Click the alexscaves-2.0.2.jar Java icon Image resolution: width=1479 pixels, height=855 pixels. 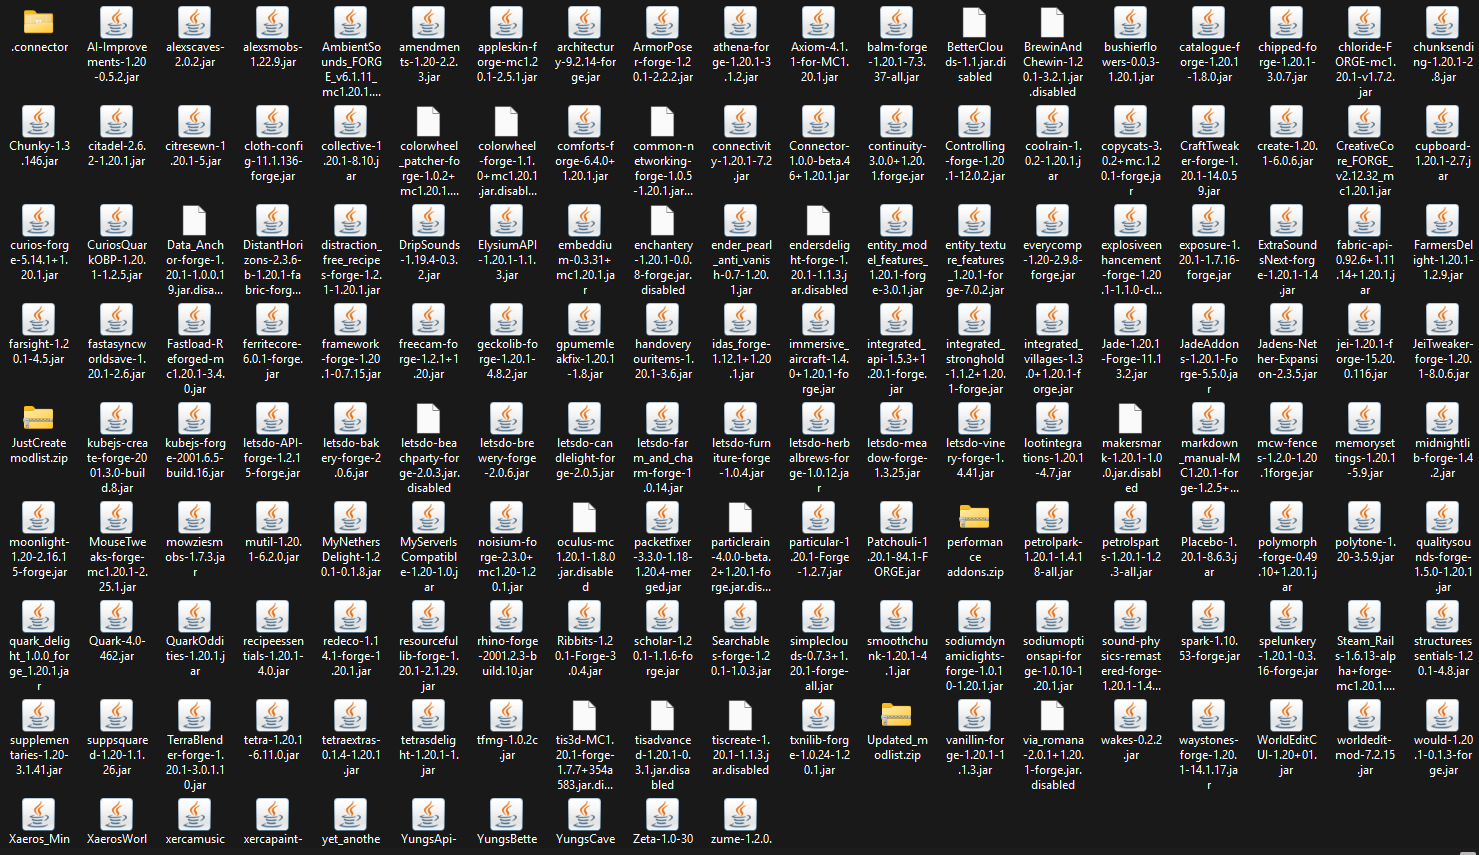[194, 22]
